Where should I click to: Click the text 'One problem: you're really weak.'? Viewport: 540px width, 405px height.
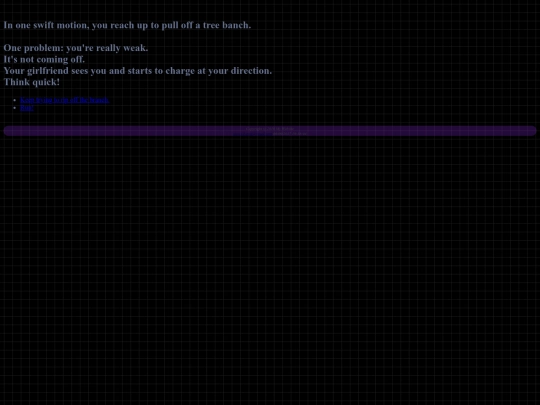click(76, 48)
